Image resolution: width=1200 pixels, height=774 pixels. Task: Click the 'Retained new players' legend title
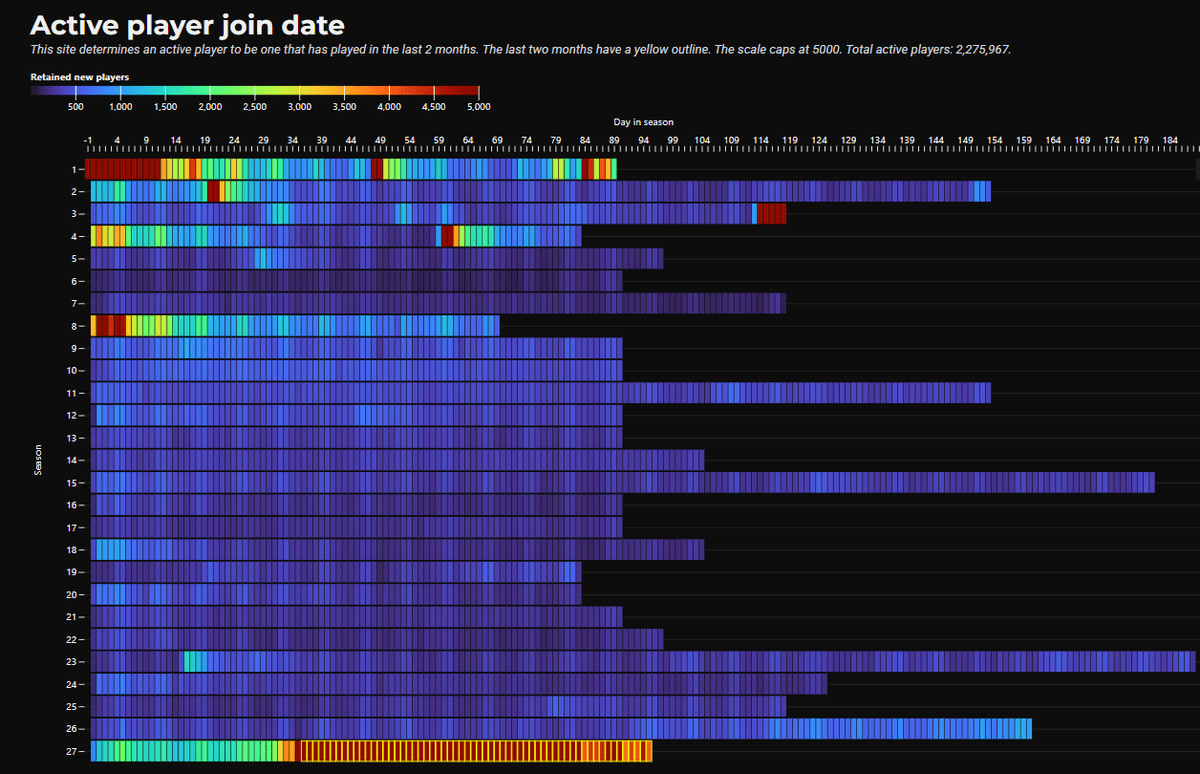(79, 77)
